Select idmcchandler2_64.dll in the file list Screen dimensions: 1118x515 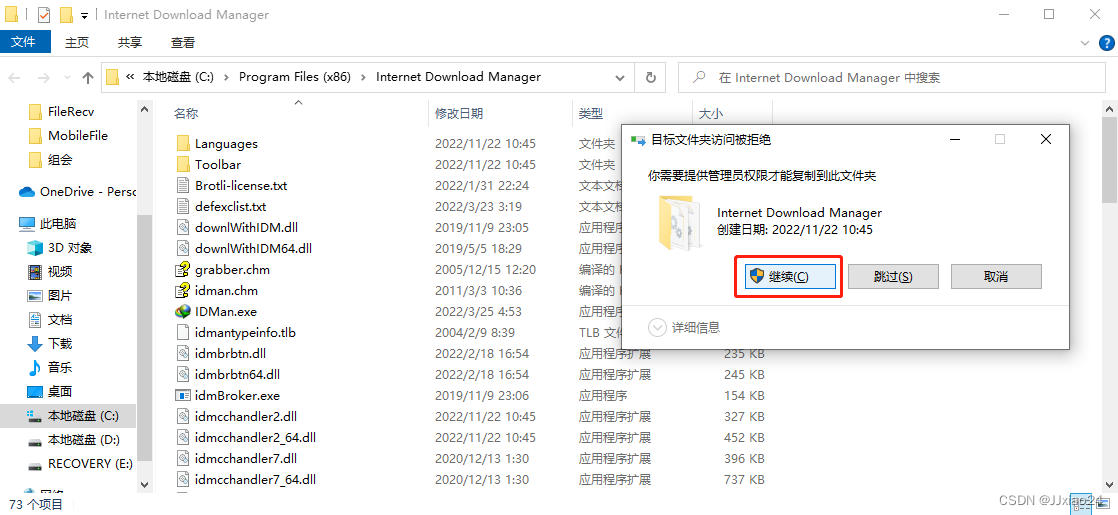point(255,437)
